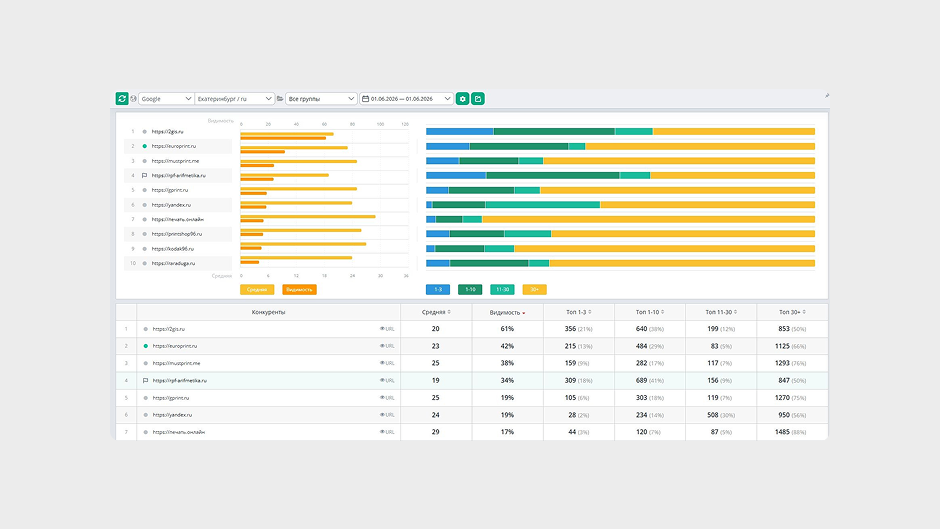The image size is (940, 529).
Task: Open https://mustprint.me link in chart list
Action: pos(175,161)
